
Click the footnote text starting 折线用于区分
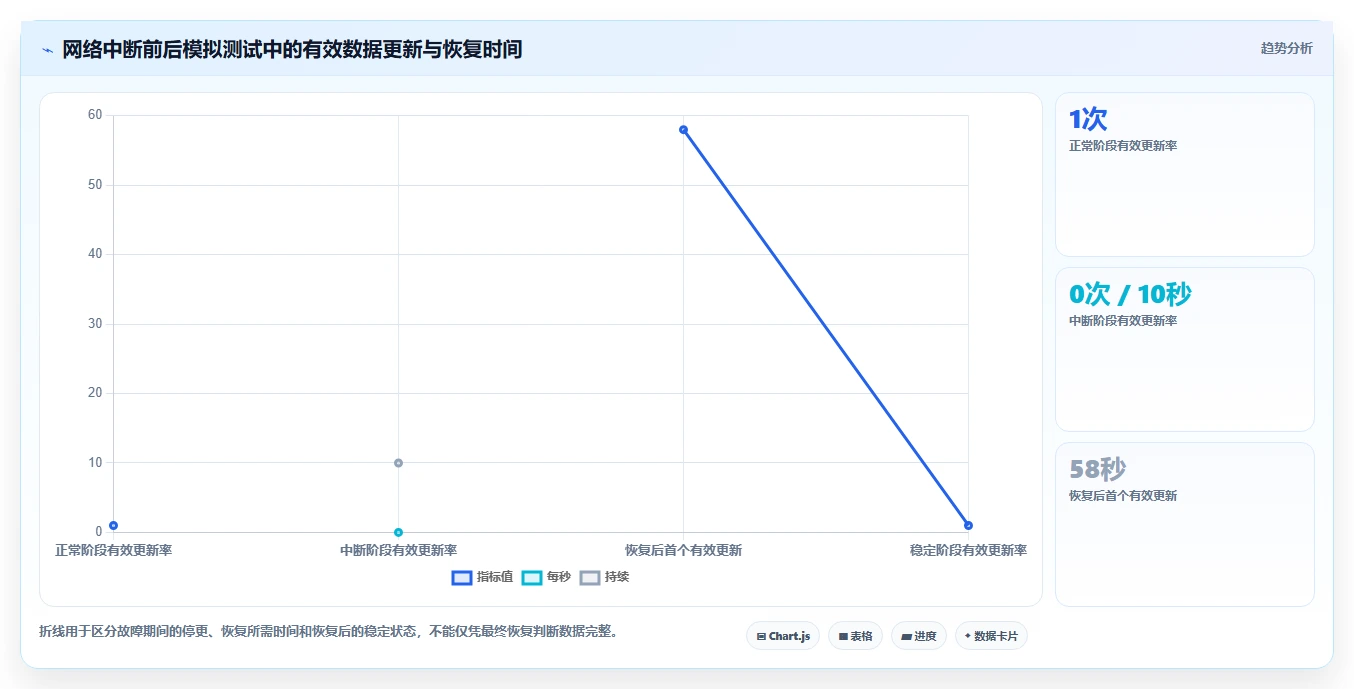click(x=328, y=631)
